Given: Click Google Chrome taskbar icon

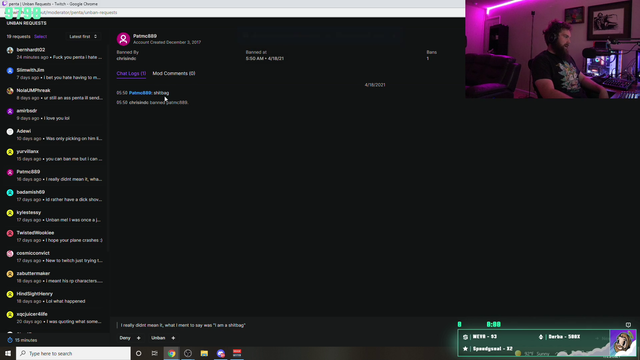Looking at the screenshot, I should (171, 353).
